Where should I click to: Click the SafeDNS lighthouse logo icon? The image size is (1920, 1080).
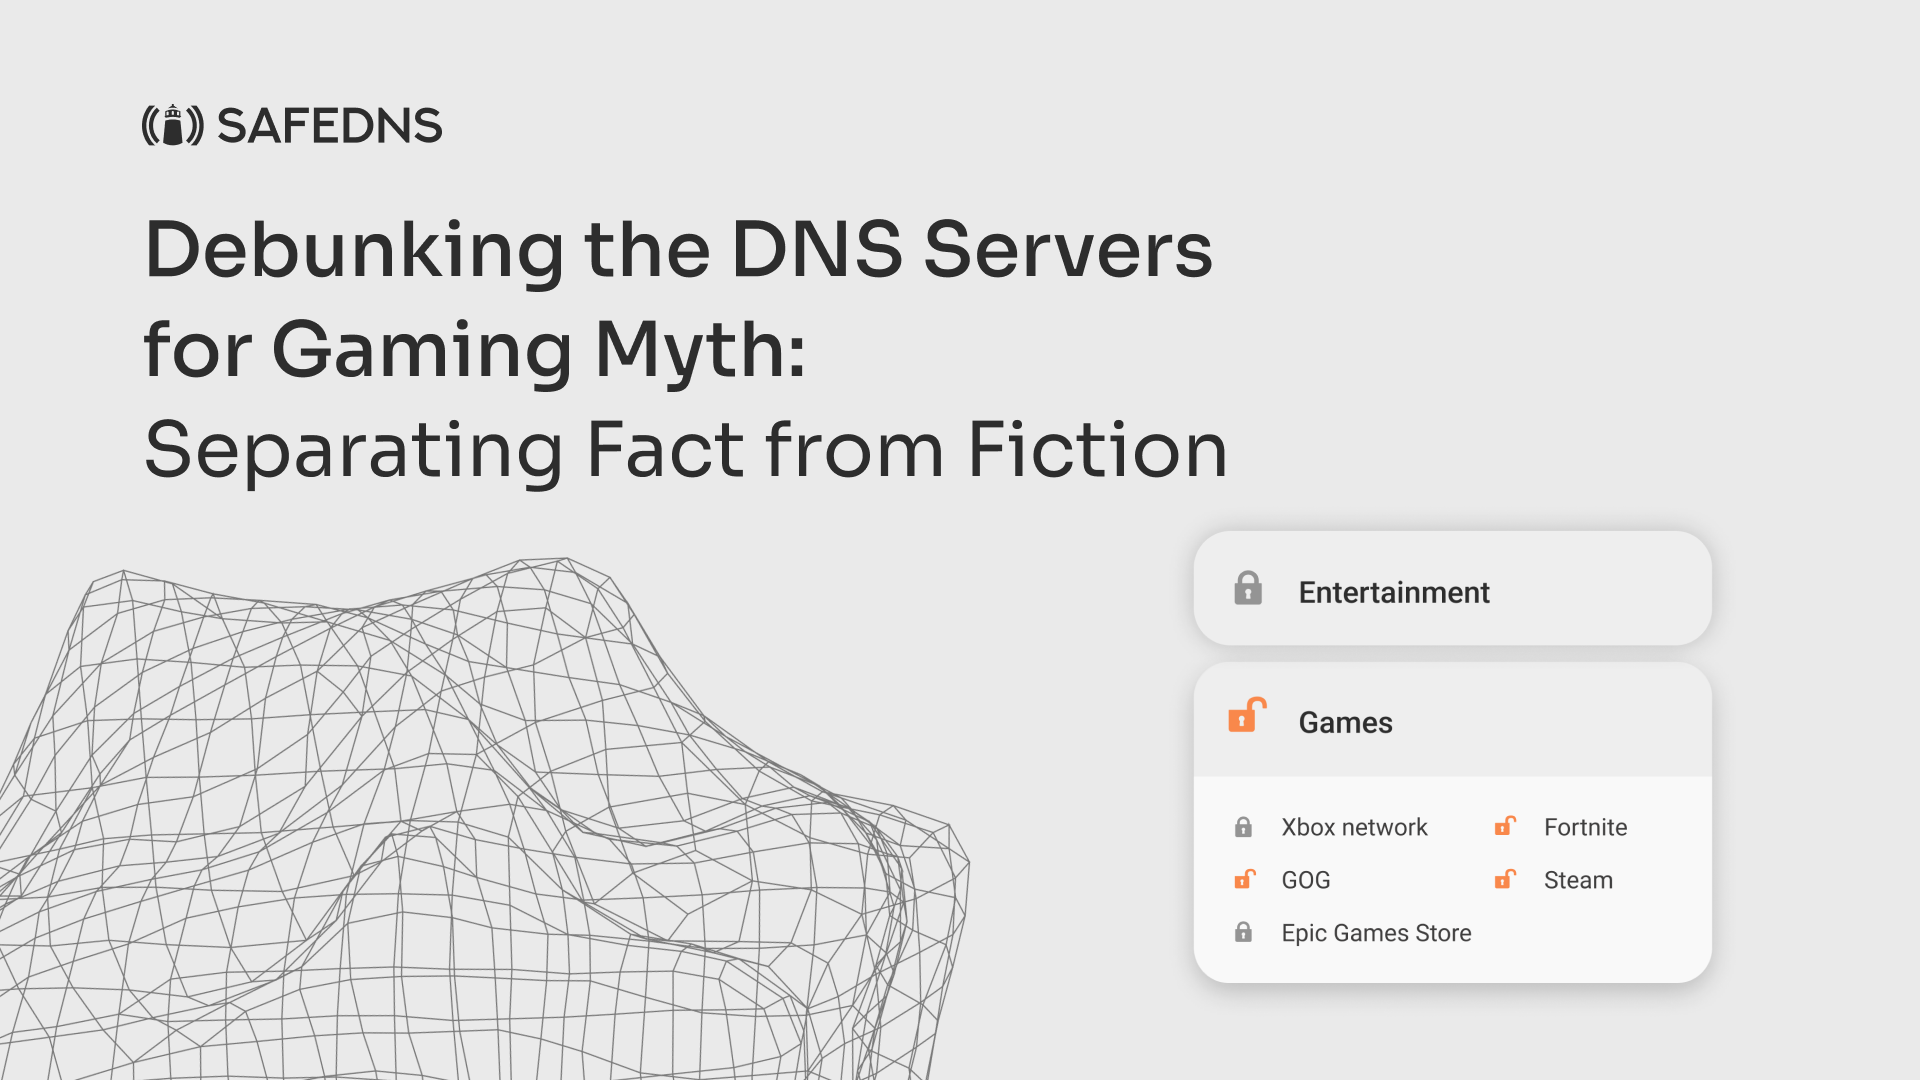coord(173,125)
